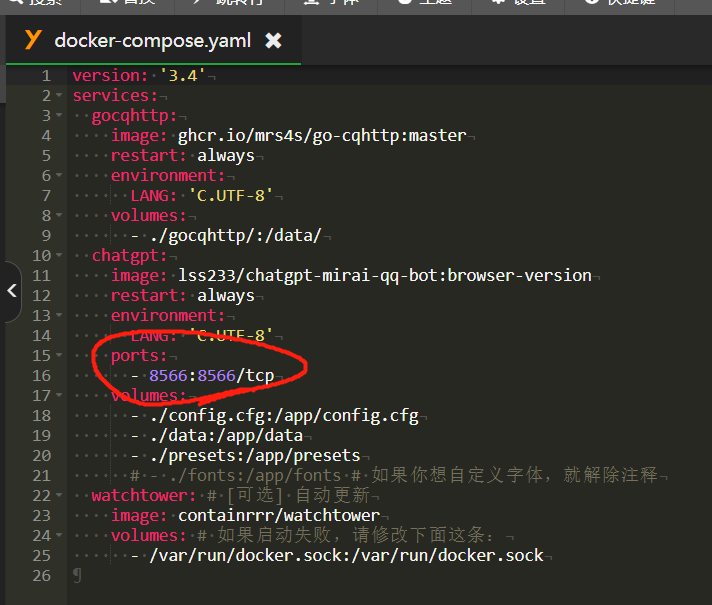
Task: Place cursor on lss233/chatgpt-mirai-qq-bot:browser-version
Action: click(385, 276)
